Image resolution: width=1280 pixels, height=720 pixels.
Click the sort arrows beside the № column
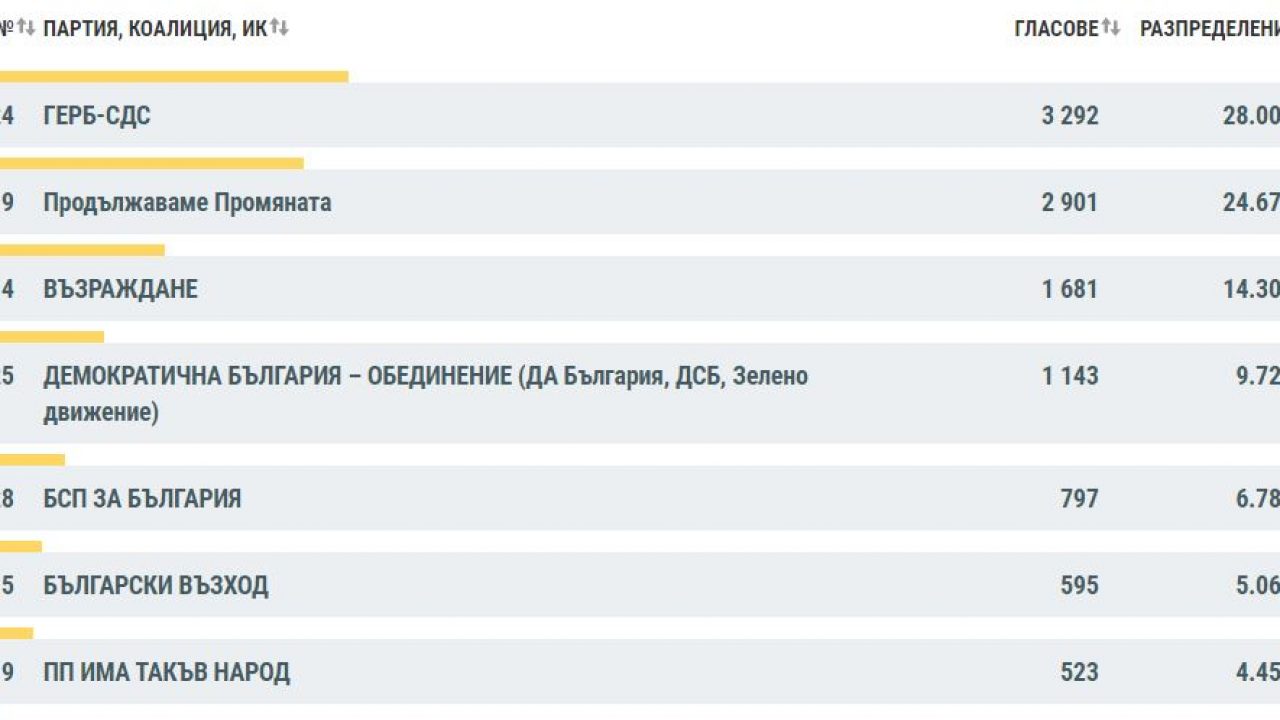26,29
